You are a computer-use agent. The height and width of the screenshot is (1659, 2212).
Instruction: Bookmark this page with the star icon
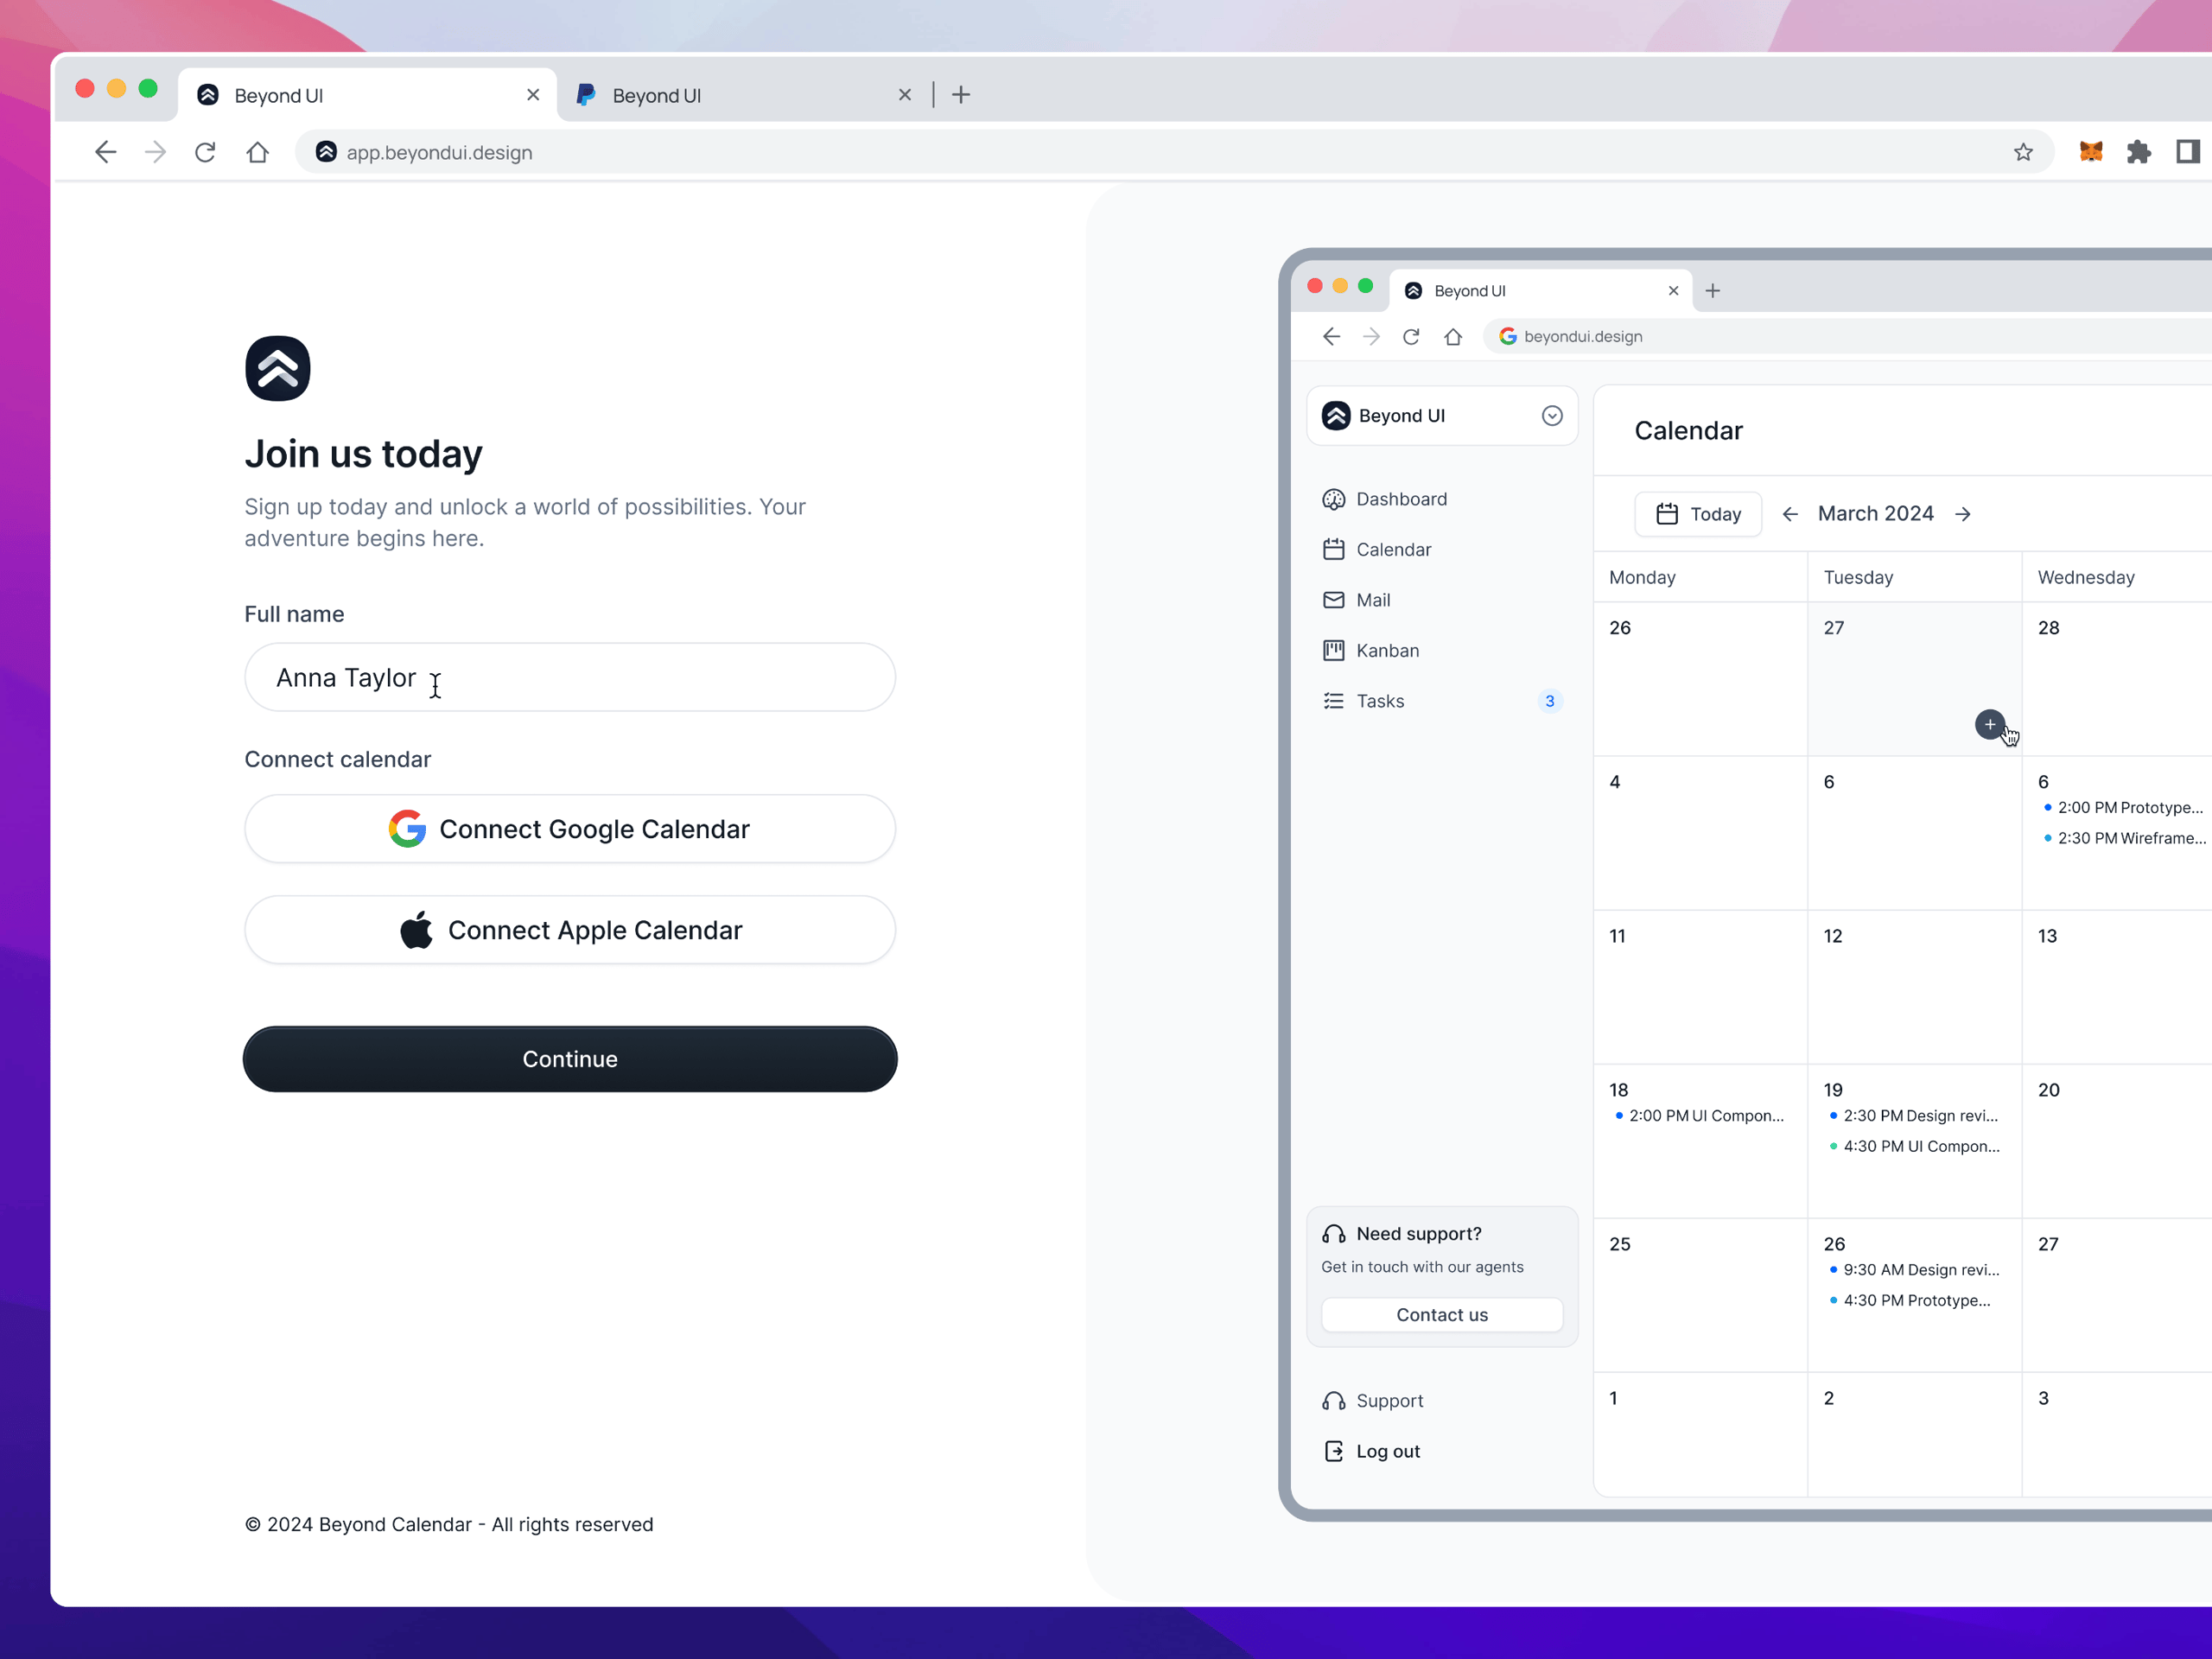coord(2023,152)
